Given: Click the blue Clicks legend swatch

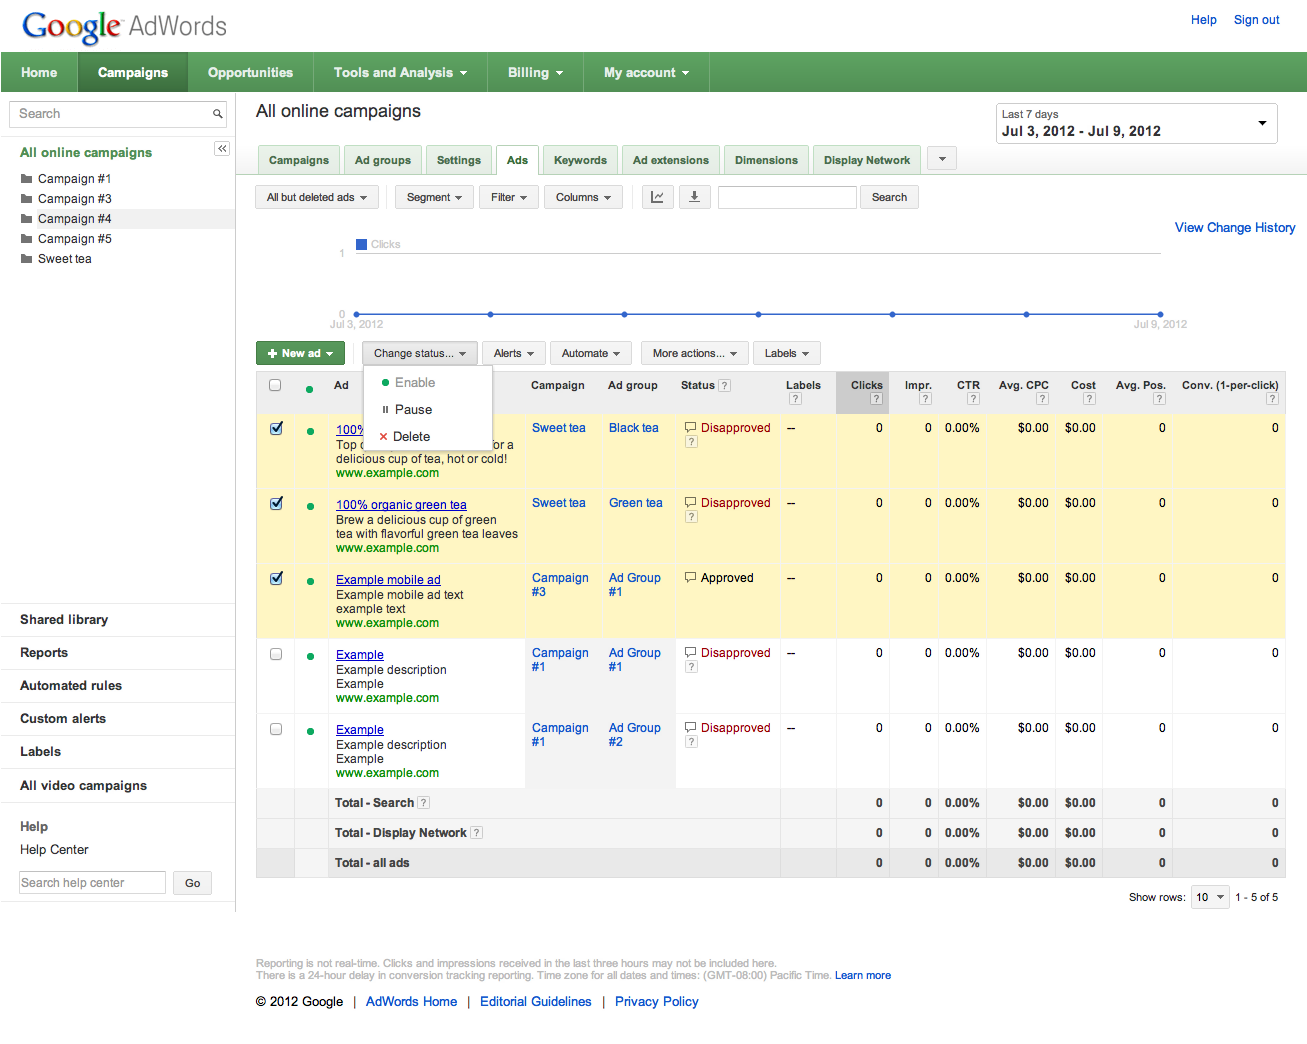Looking at the screenshot, I should coord(361,244).
